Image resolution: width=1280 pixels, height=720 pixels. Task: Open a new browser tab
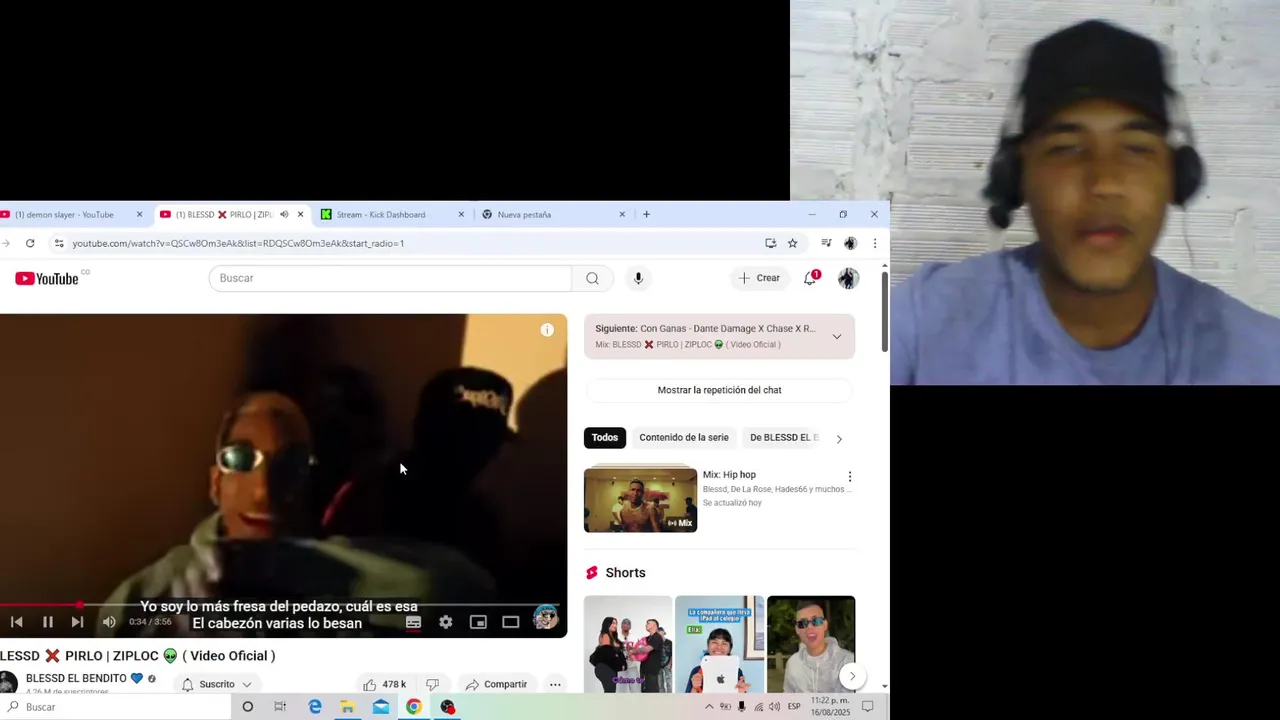(x=646, y=214)
